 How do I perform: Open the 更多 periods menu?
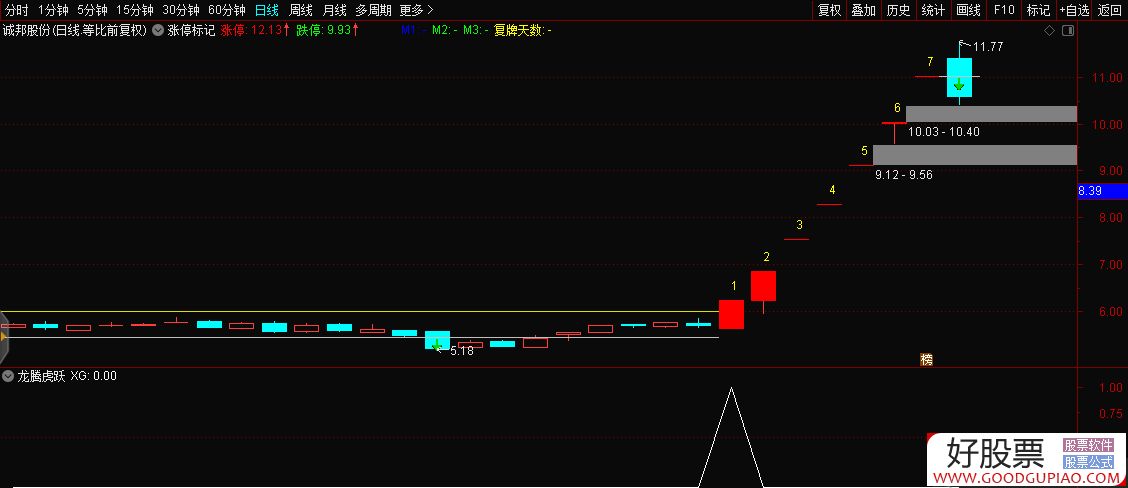coord(416,10)
